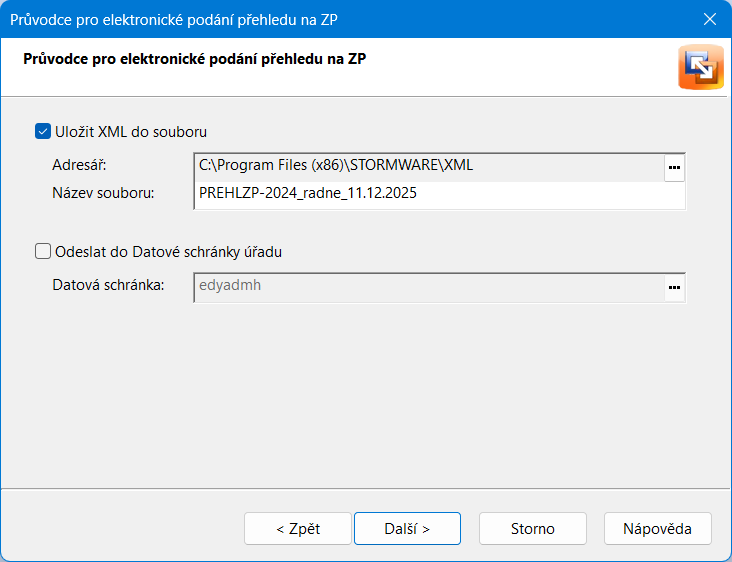Click into the Název souboru field
Image resolution: width=732 pixels, height=562 pixels.
[438, 194]
